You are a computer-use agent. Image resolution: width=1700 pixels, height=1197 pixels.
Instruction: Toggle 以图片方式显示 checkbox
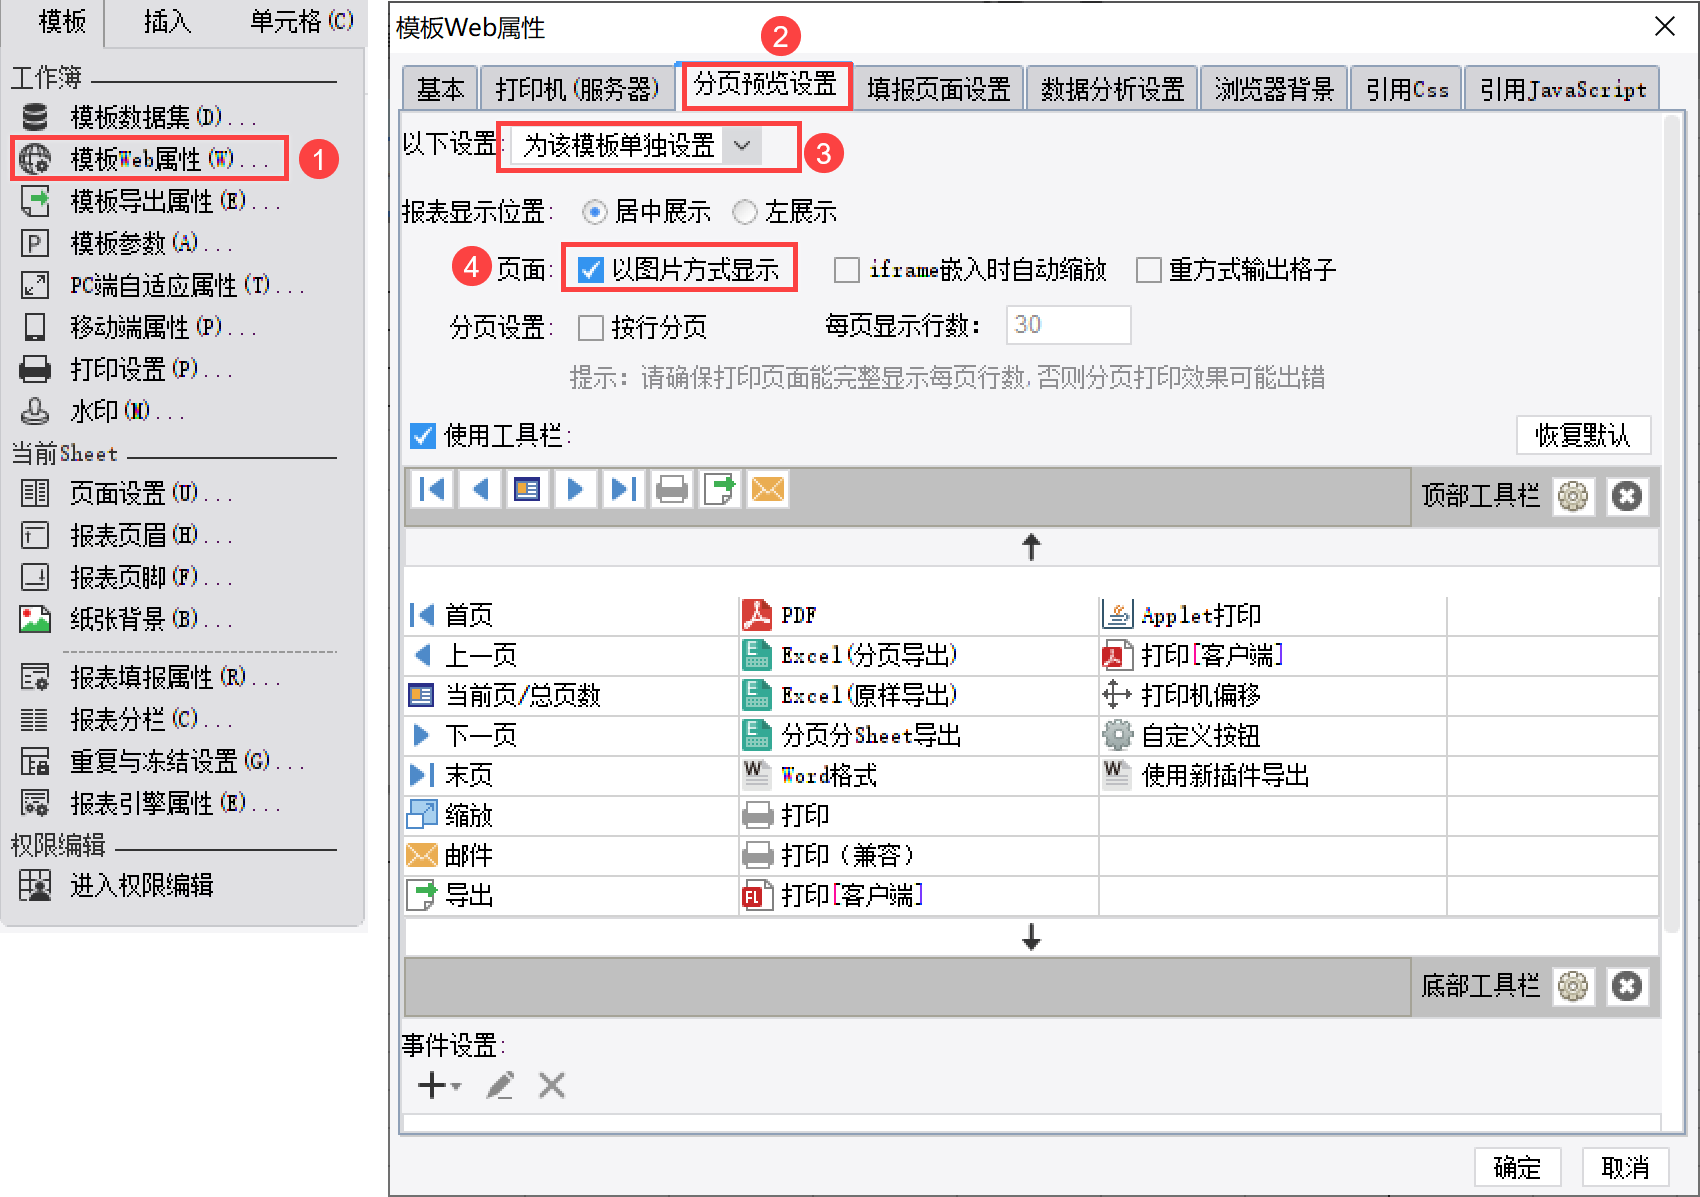click(x=591, y=269)
